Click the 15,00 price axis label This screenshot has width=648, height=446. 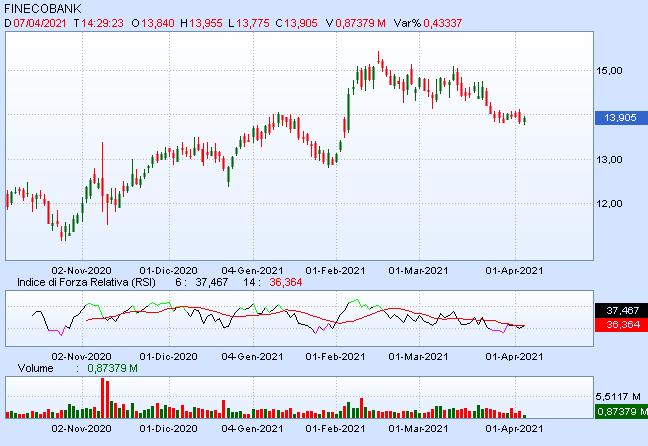(609, 71)
